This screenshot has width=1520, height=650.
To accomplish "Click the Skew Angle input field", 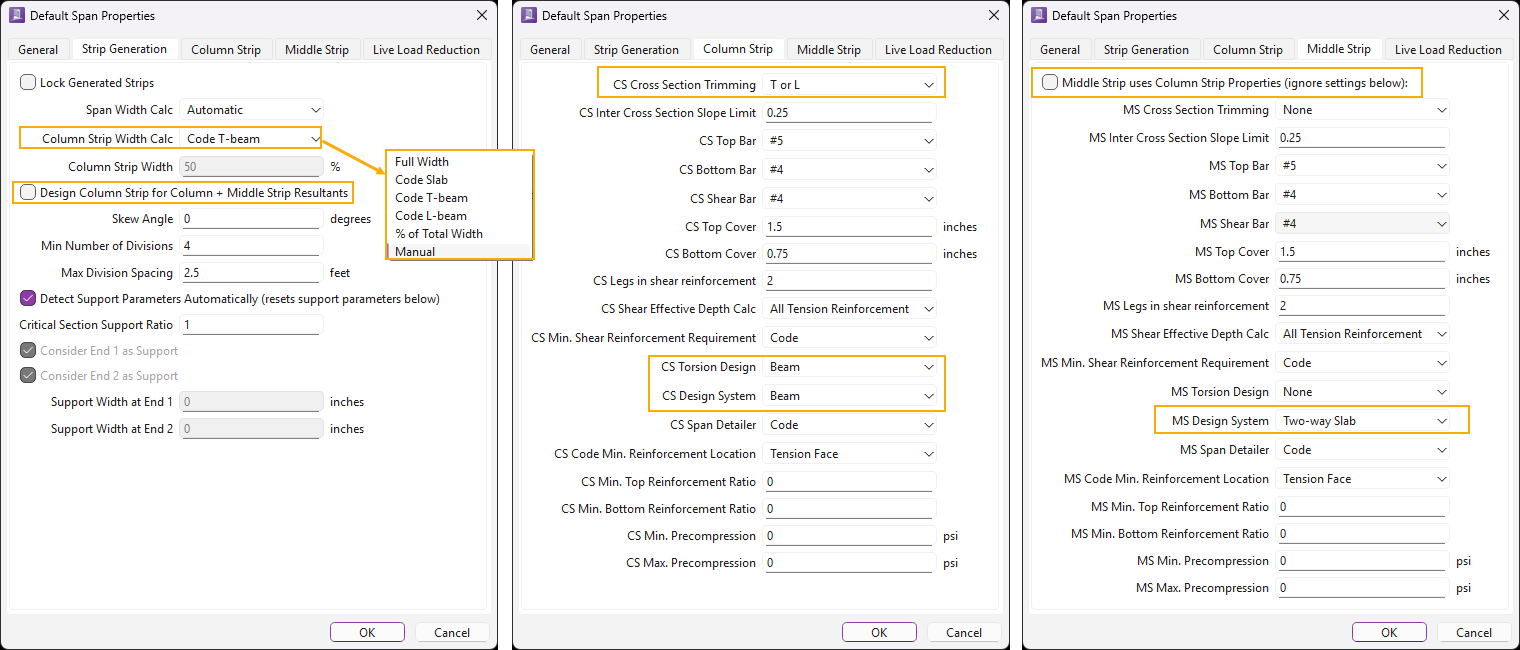I will tap(252, 219).
